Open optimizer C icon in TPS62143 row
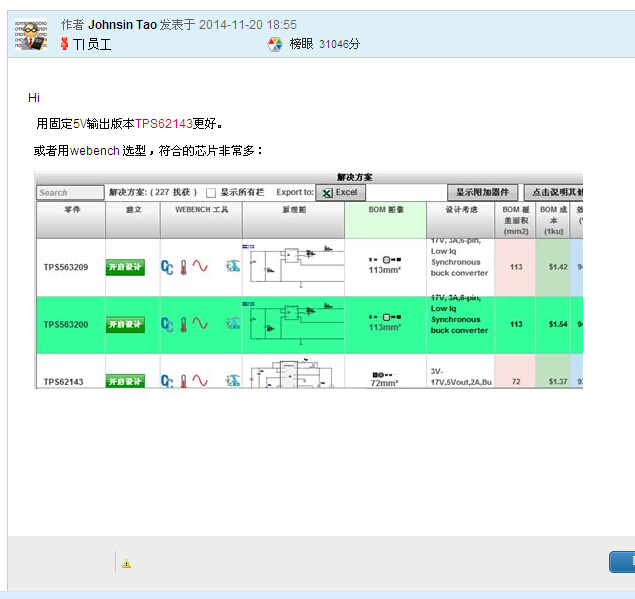 point(167,381)
